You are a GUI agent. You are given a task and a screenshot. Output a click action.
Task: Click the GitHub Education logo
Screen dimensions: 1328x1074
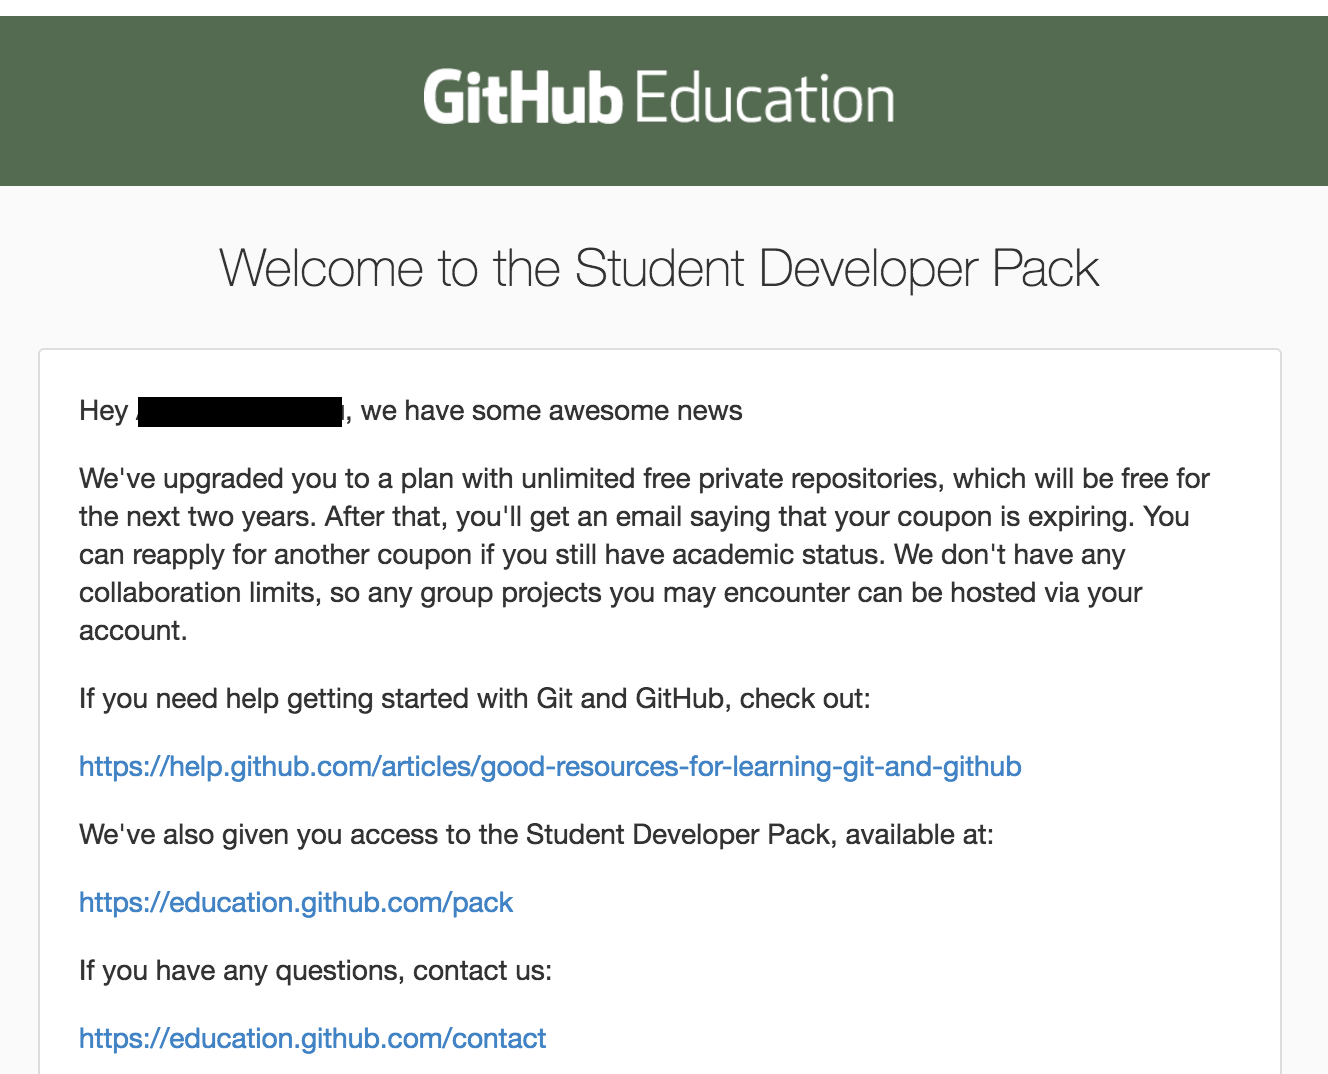click(659, 98)
